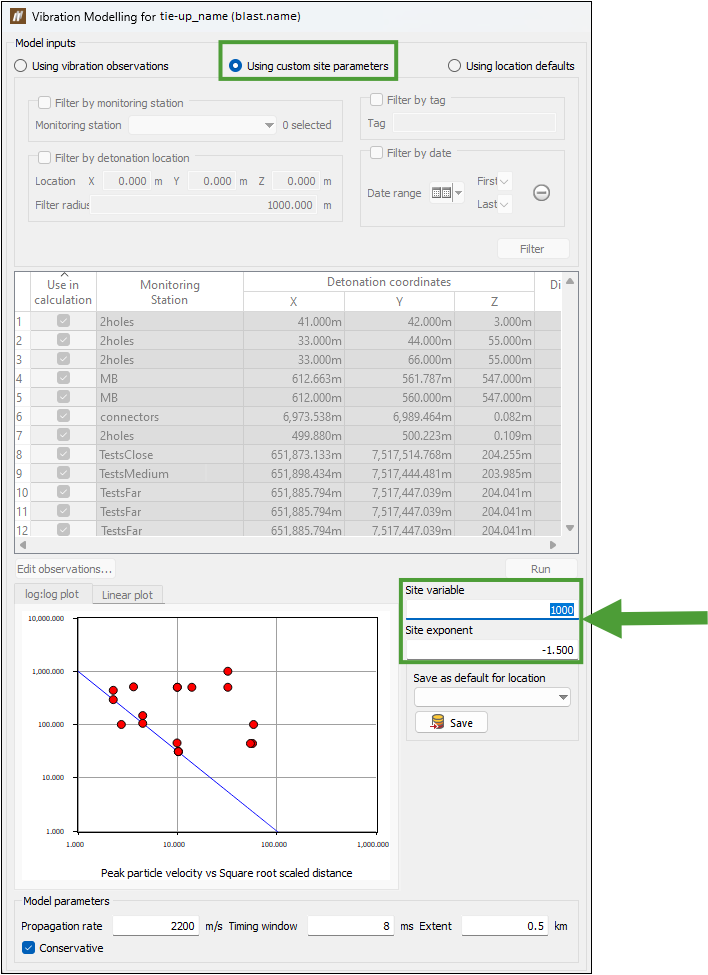Open the date range calendar picker icon

pyautogui.click(x=441, y=193)
